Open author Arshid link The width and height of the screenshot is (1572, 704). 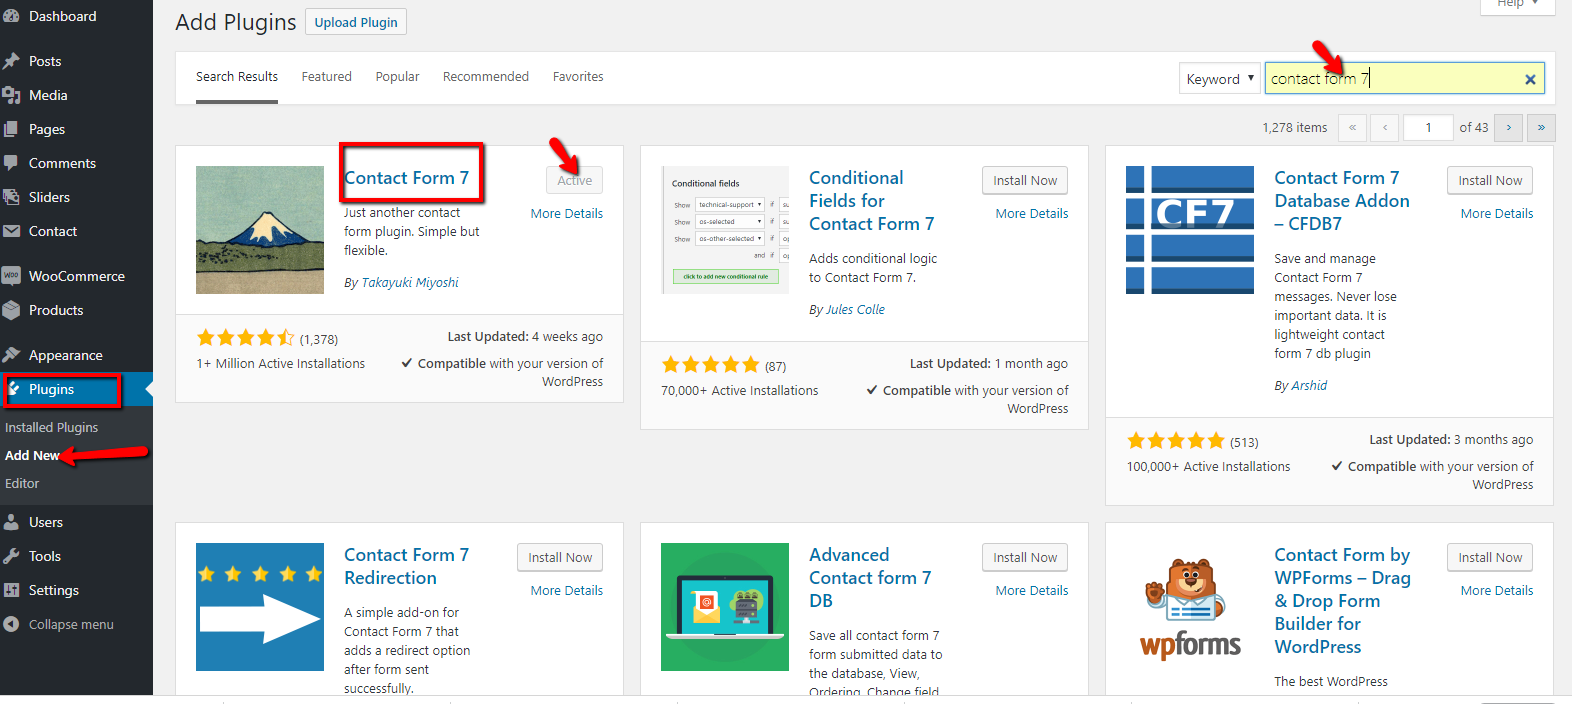point(1309,386)
